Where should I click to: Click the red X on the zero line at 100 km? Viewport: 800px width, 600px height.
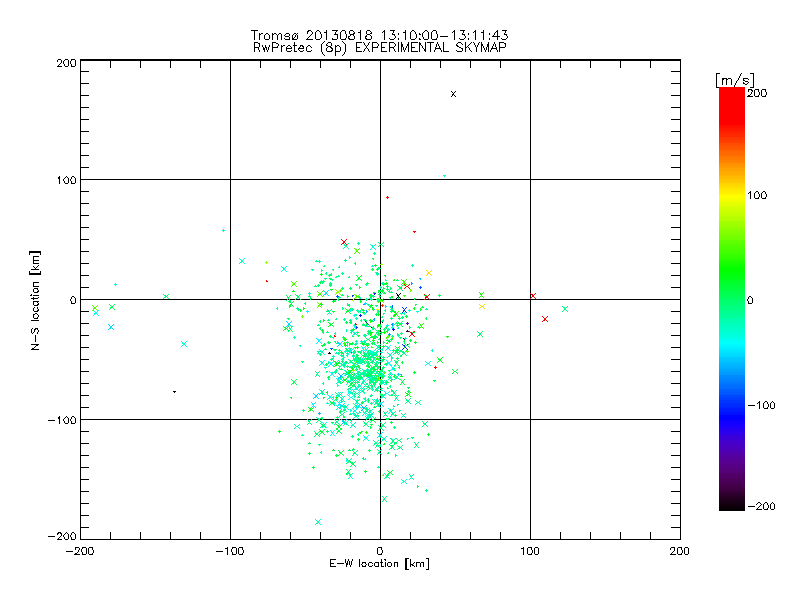pyautogui.click(x=533, y=296)
